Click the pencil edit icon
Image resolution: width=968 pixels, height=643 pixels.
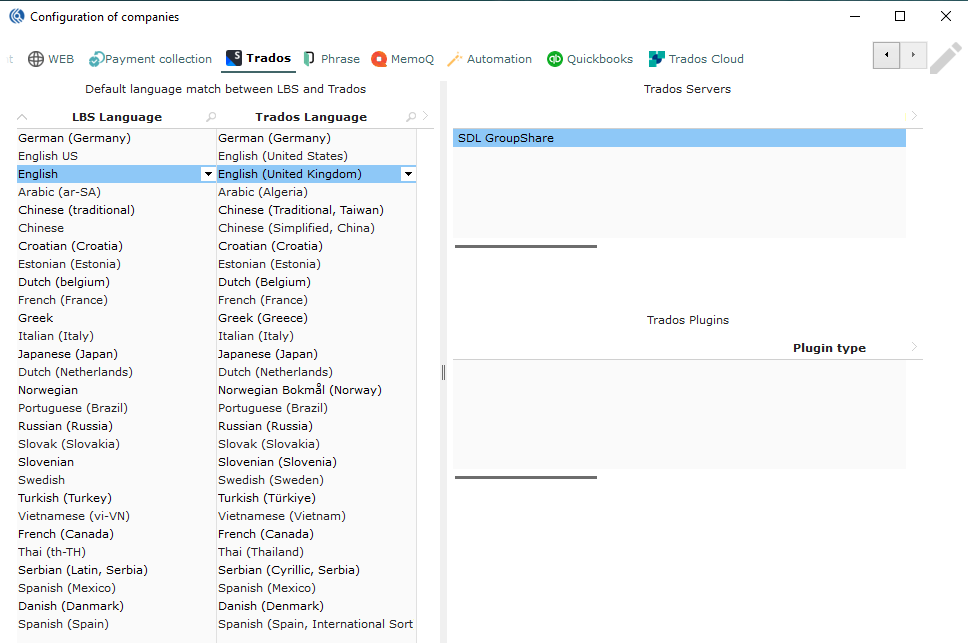point(945,58)
